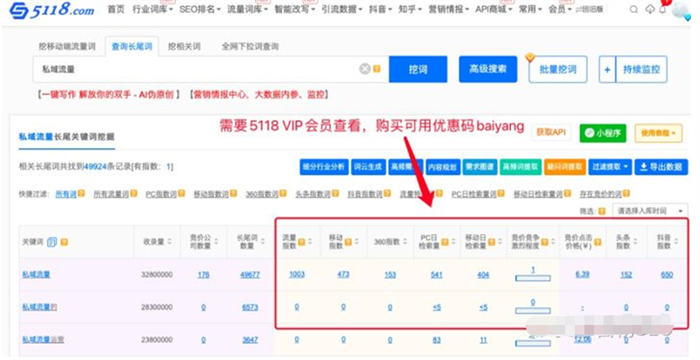Go to 首页 in the navigation bar
Image resolution: width=700 pixels, height=360 pixels.
click(117, 9)
